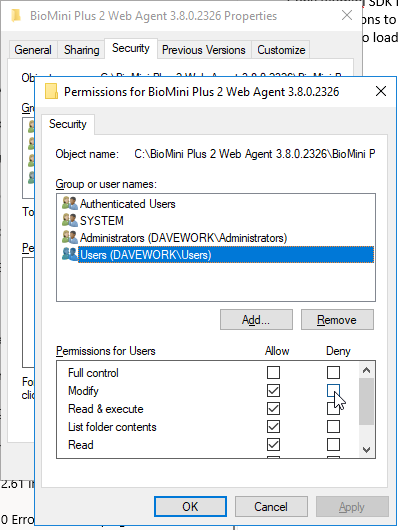
Task: Uncheck Allow for Read permission
Action: point(273,444)
